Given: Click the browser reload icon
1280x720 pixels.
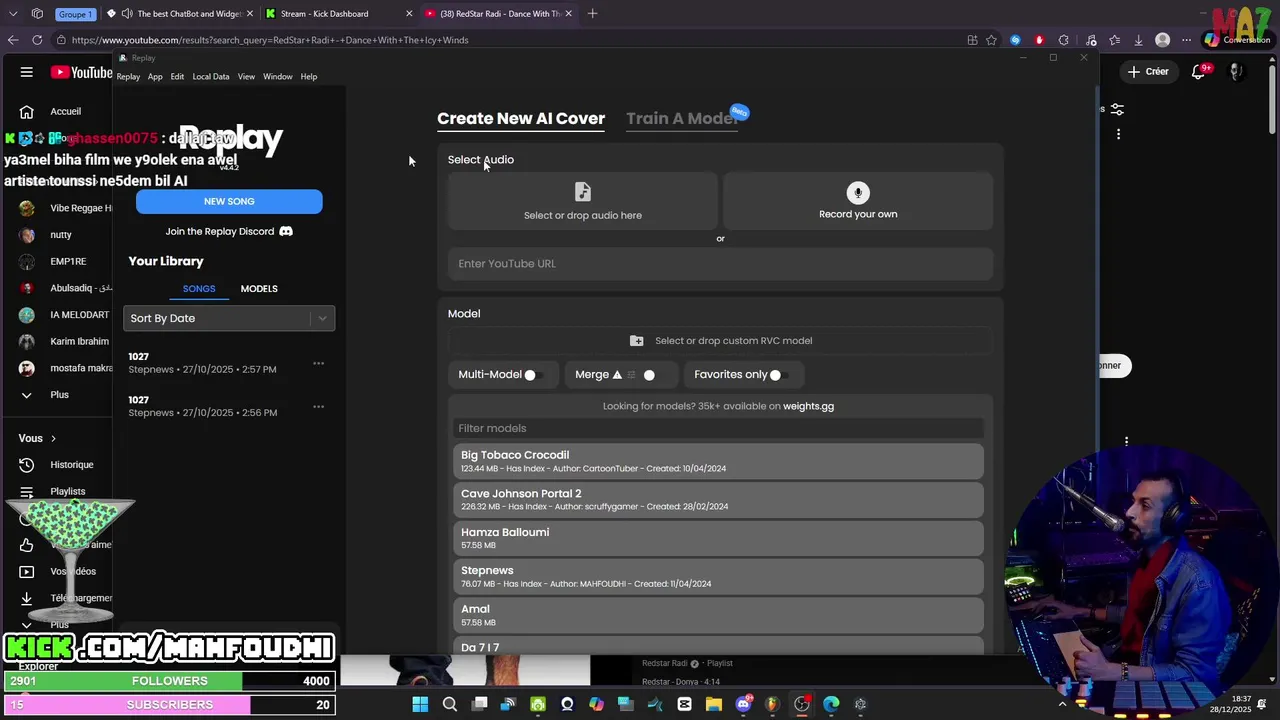Looking at the screenshot, I should 37,40.
